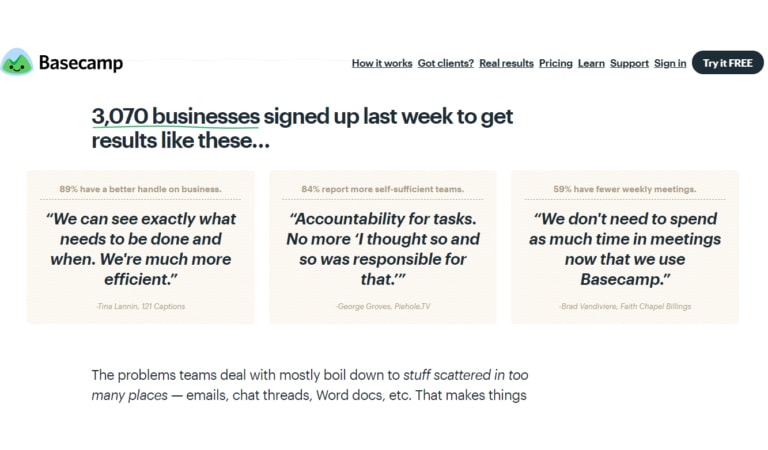Click the quote about time in meetings
This screenshot has height=450, width=768.
(x=624, y=249)
